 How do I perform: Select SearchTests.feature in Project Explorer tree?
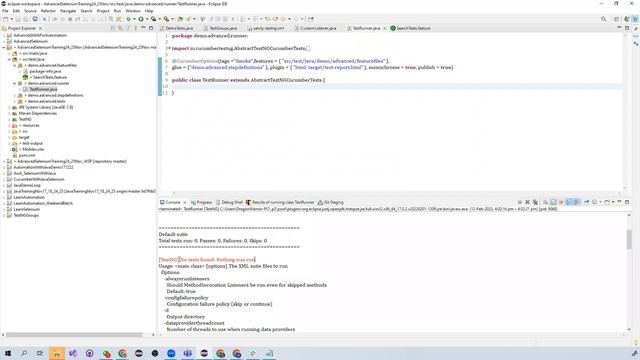point(49,77)
